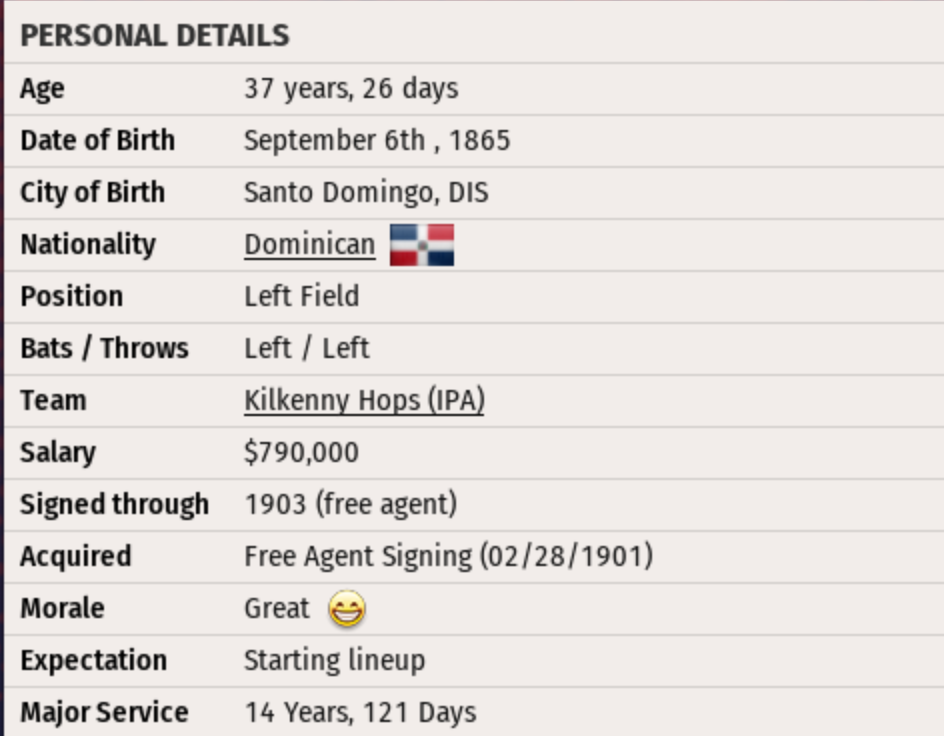Click the Personal Details header

[x=155, y=36]
